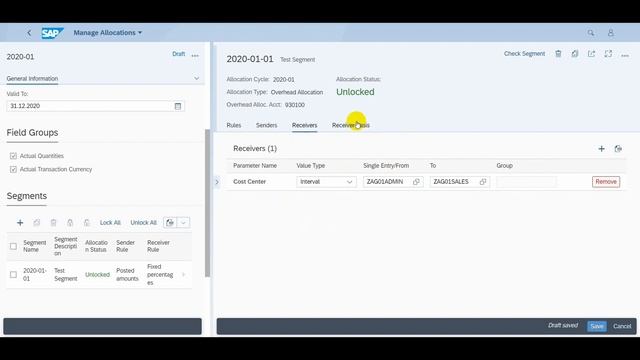Enter full screen with the expand icon
The image size is (640, 360).
[x=608, y=54]
